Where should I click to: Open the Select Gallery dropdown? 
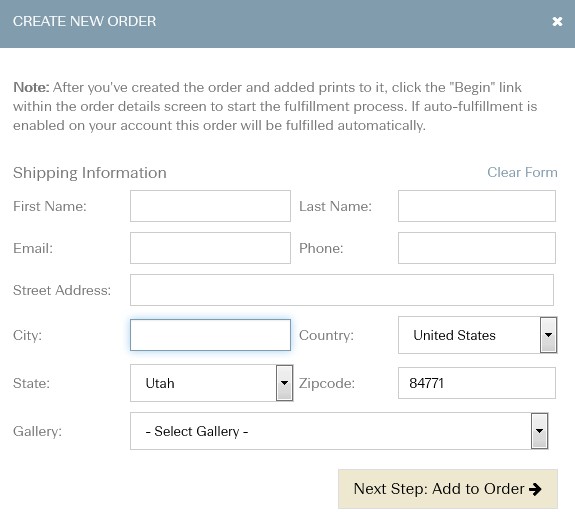(x=339, y=431)
